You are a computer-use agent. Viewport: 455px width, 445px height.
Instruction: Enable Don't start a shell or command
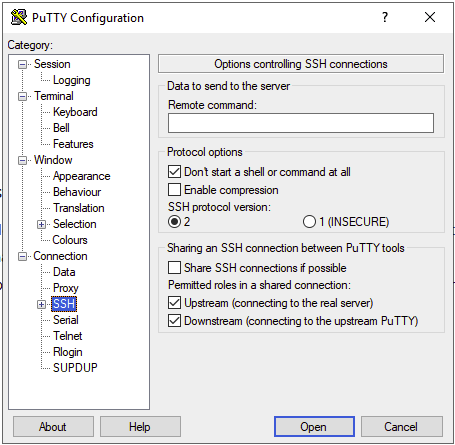(x=174, y=172)
